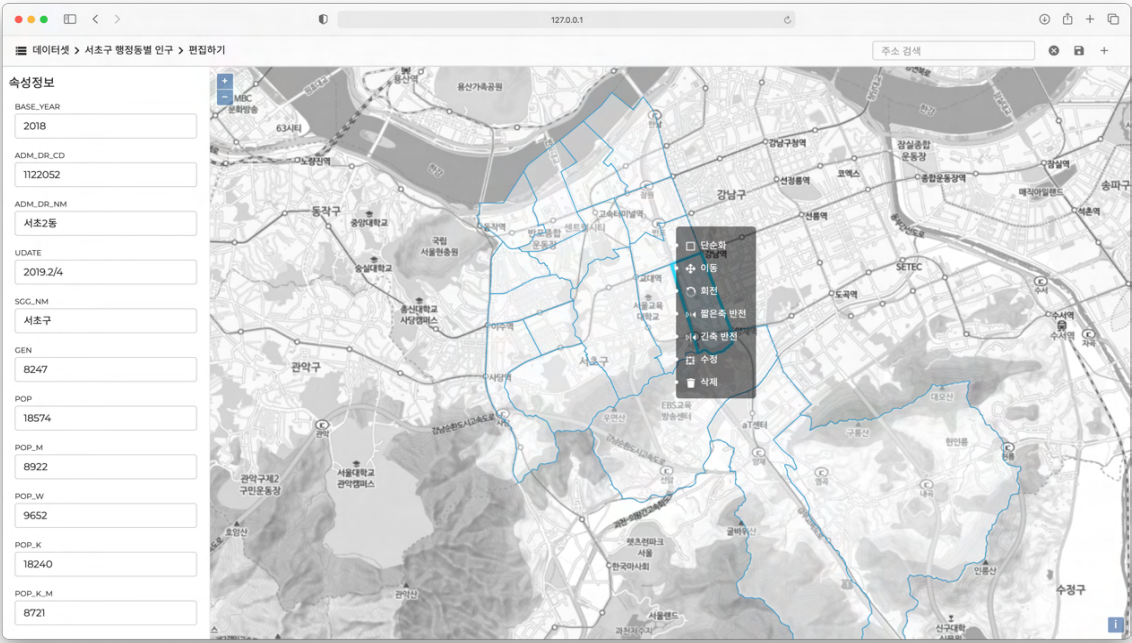Click the 데이터셋 breadcrumb link
The image size is (1132, 643).
[51, 50]
